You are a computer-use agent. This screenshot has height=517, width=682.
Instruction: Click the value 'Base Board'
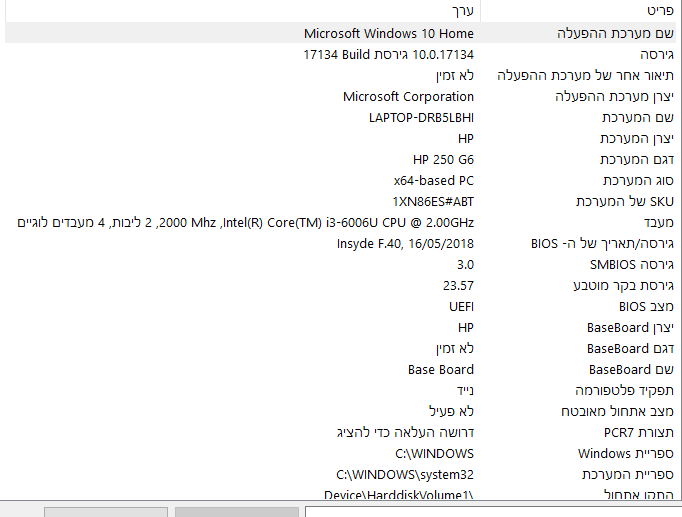[x=441, y=370]
